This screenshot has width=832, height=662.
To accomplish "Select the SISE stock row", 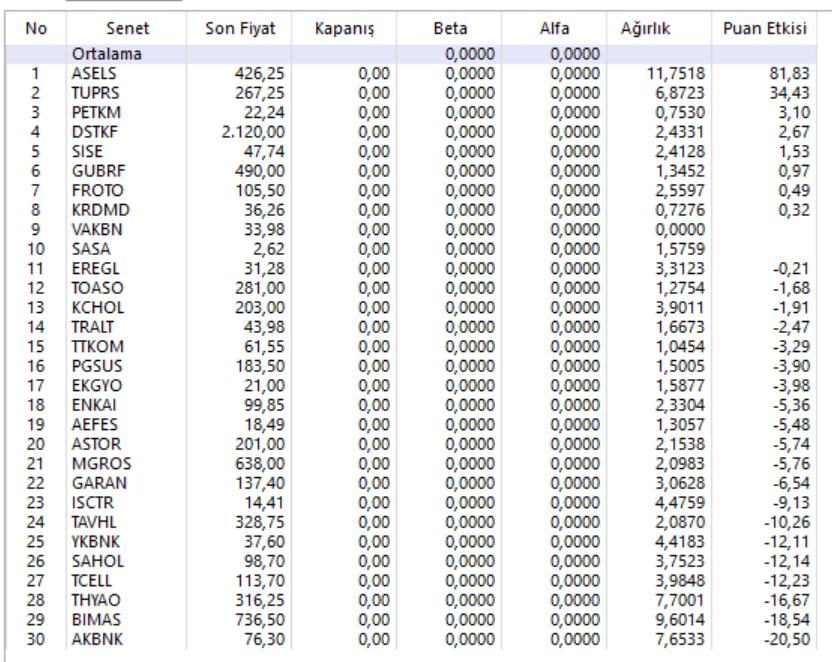I will 411,151.
